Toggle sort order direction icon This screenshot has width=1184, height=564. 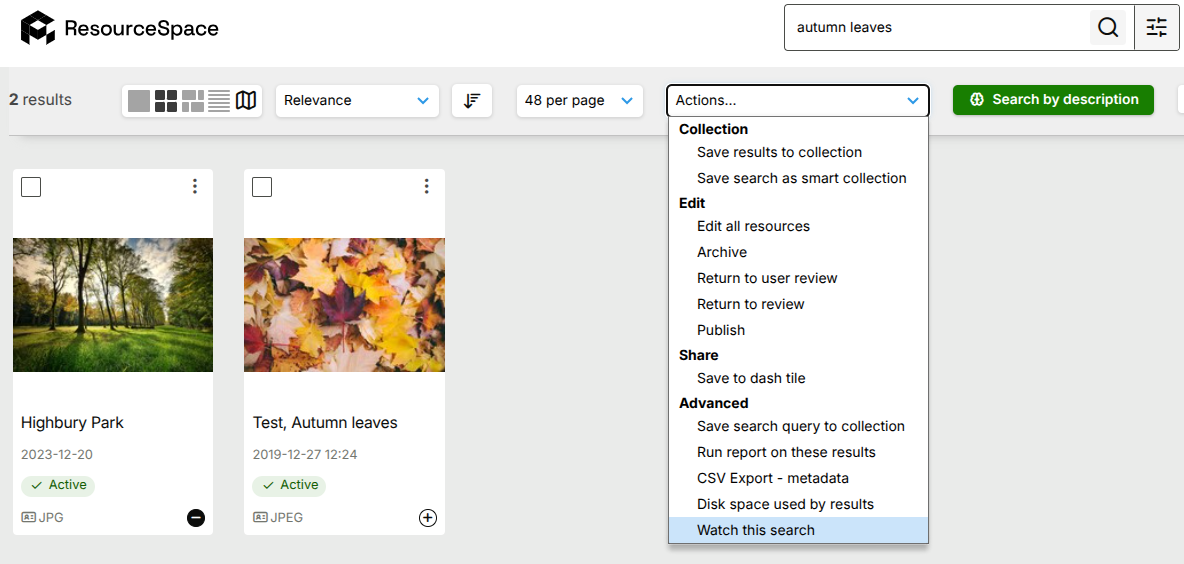pyautogui.click(x=472, y=100)
